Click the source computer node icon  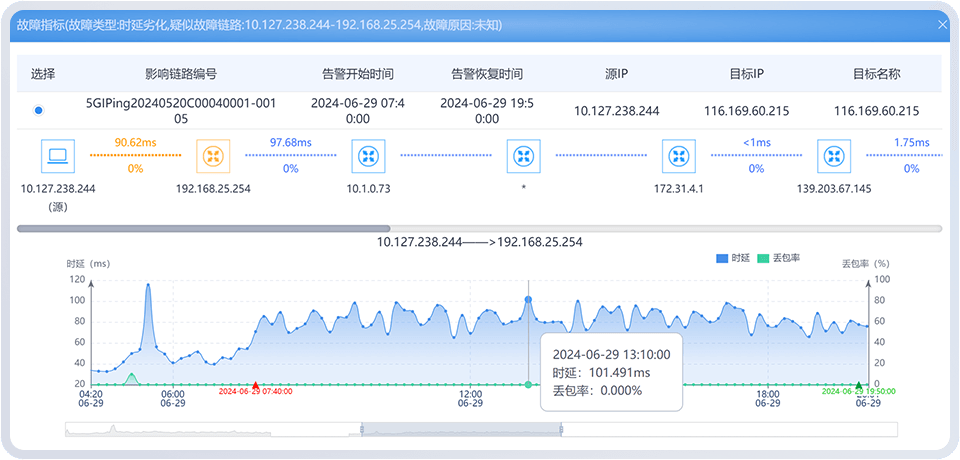click(x=58, y=155)
